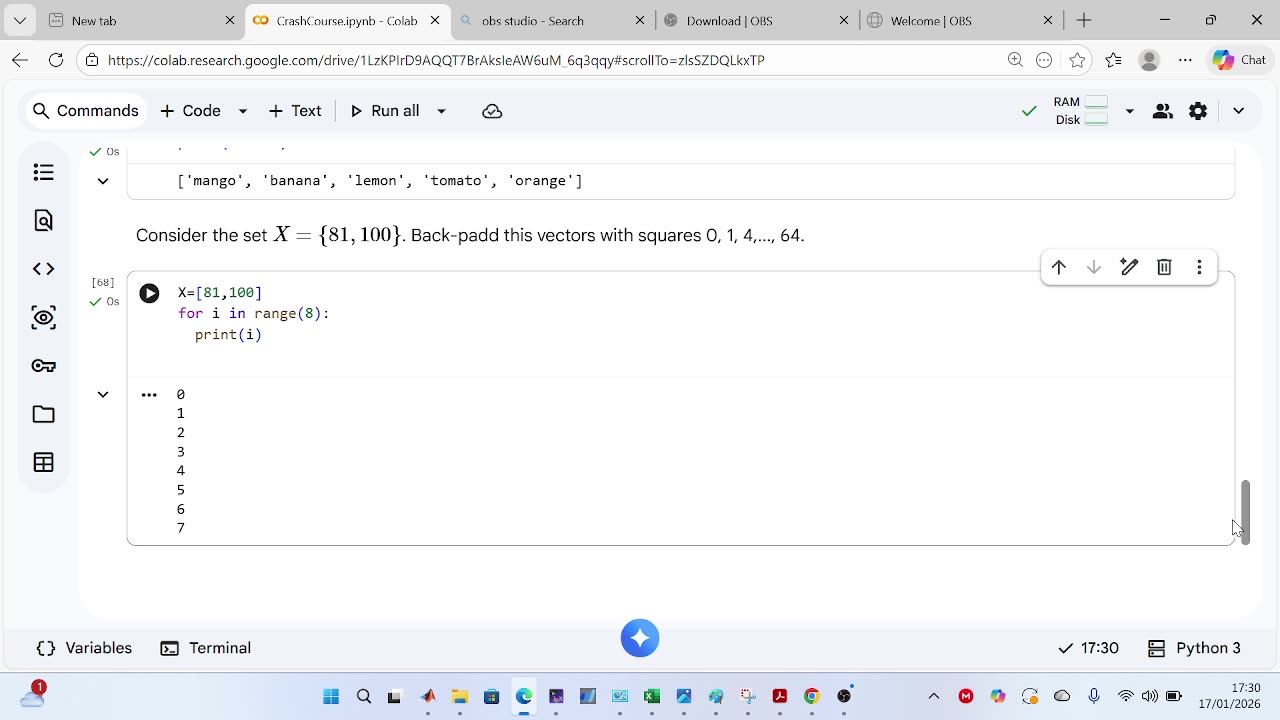
Task: Click RAM and Disk usage indicator
Action: 1081,111
